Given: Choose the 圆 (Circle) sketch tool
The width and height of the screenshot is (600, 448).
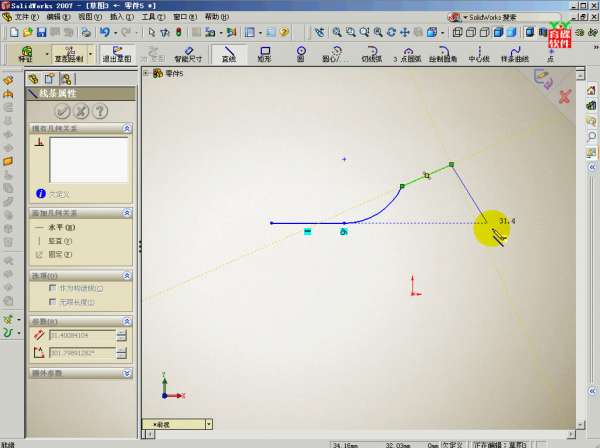Looking at the screenshot, I should pyautogui.click(x=300, y=52).
